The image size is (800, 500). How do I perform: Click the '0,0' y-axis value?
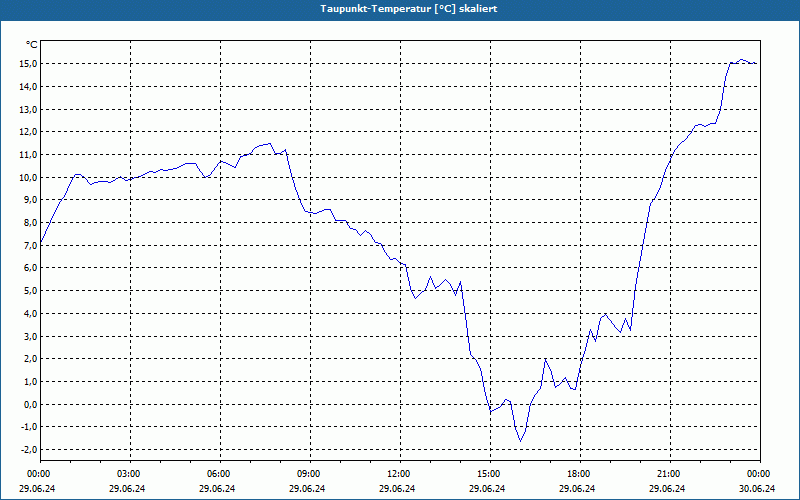pyautogui.click(x=30, y=404)
